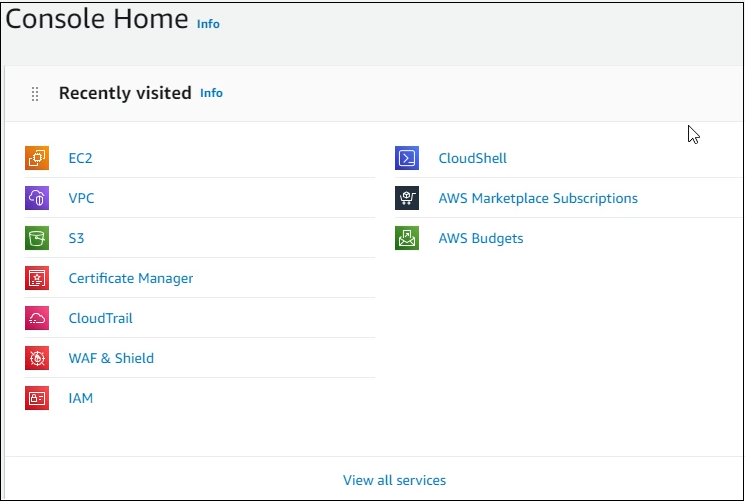
Task: Open the EC2 service link
Action: coord(80,158)
